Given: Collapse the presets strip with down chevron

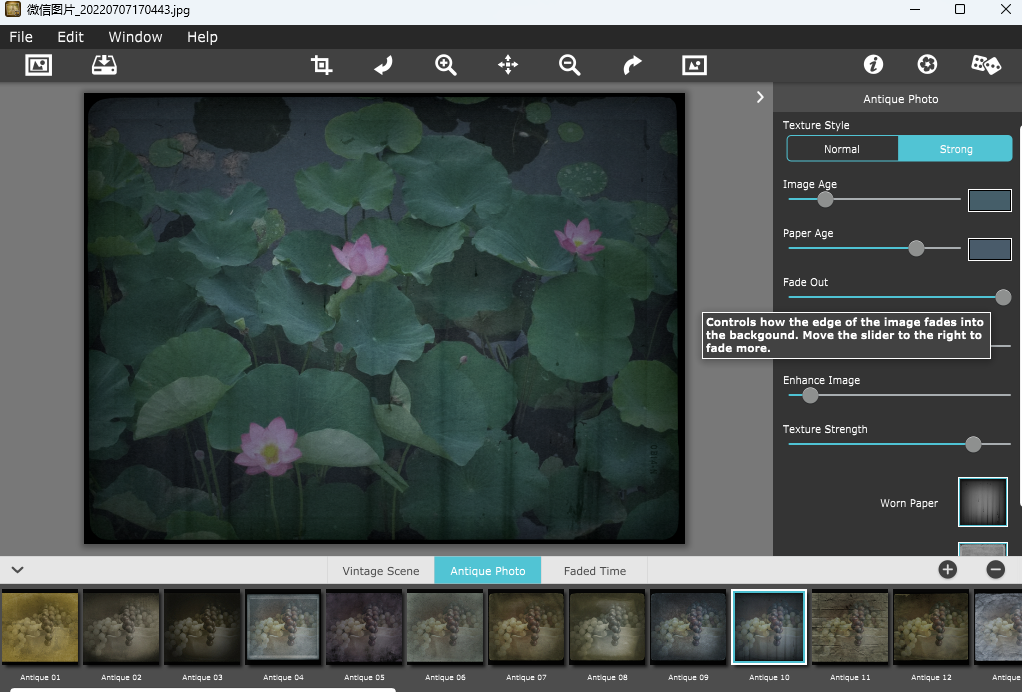Looking at the screenshot, I should (18, 569).
